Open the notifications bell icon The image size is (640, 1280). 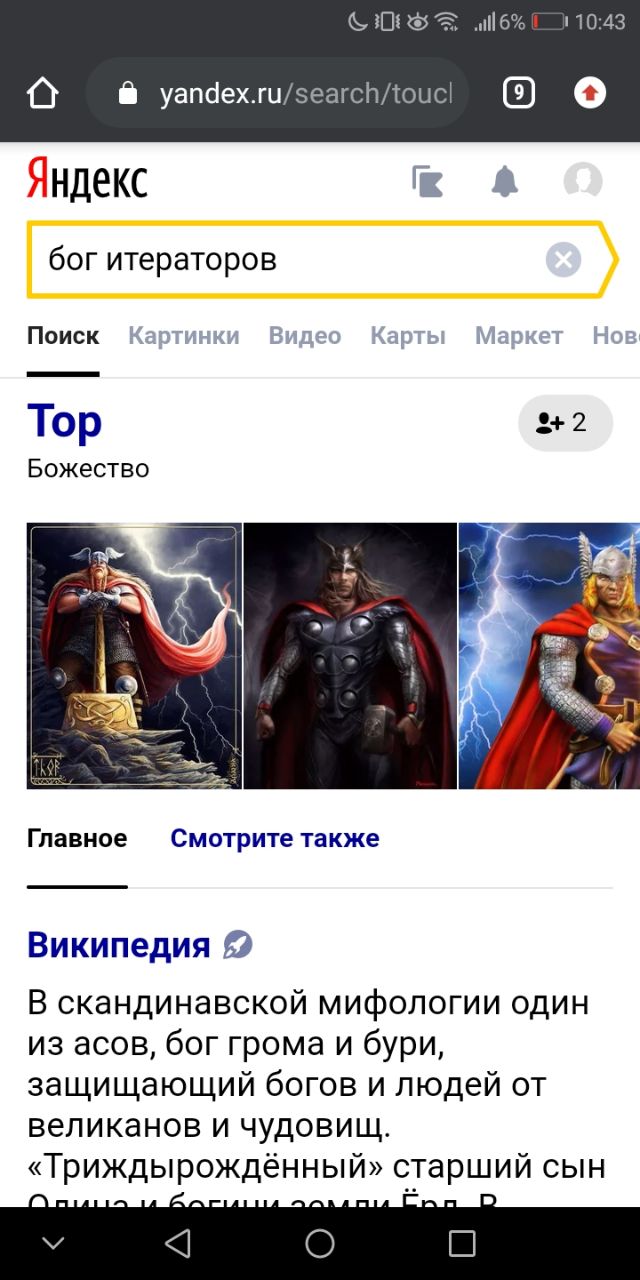tap(505, 181)
